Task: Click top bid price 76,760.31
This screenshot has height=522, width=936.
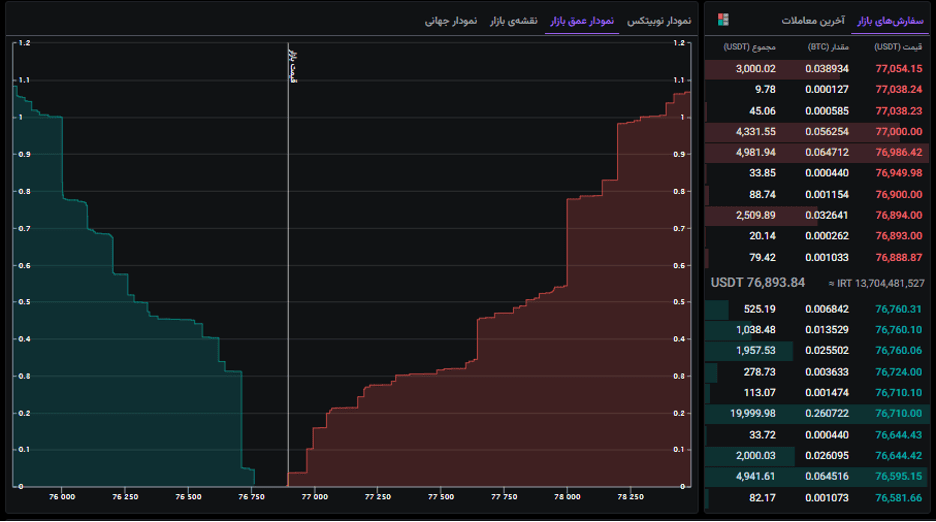Action: 898,309
